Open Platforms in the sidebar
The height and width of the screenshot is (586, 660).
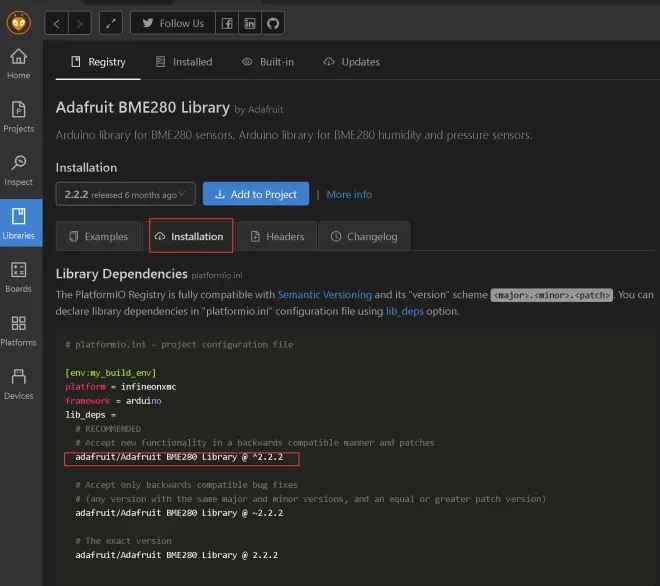19,331
